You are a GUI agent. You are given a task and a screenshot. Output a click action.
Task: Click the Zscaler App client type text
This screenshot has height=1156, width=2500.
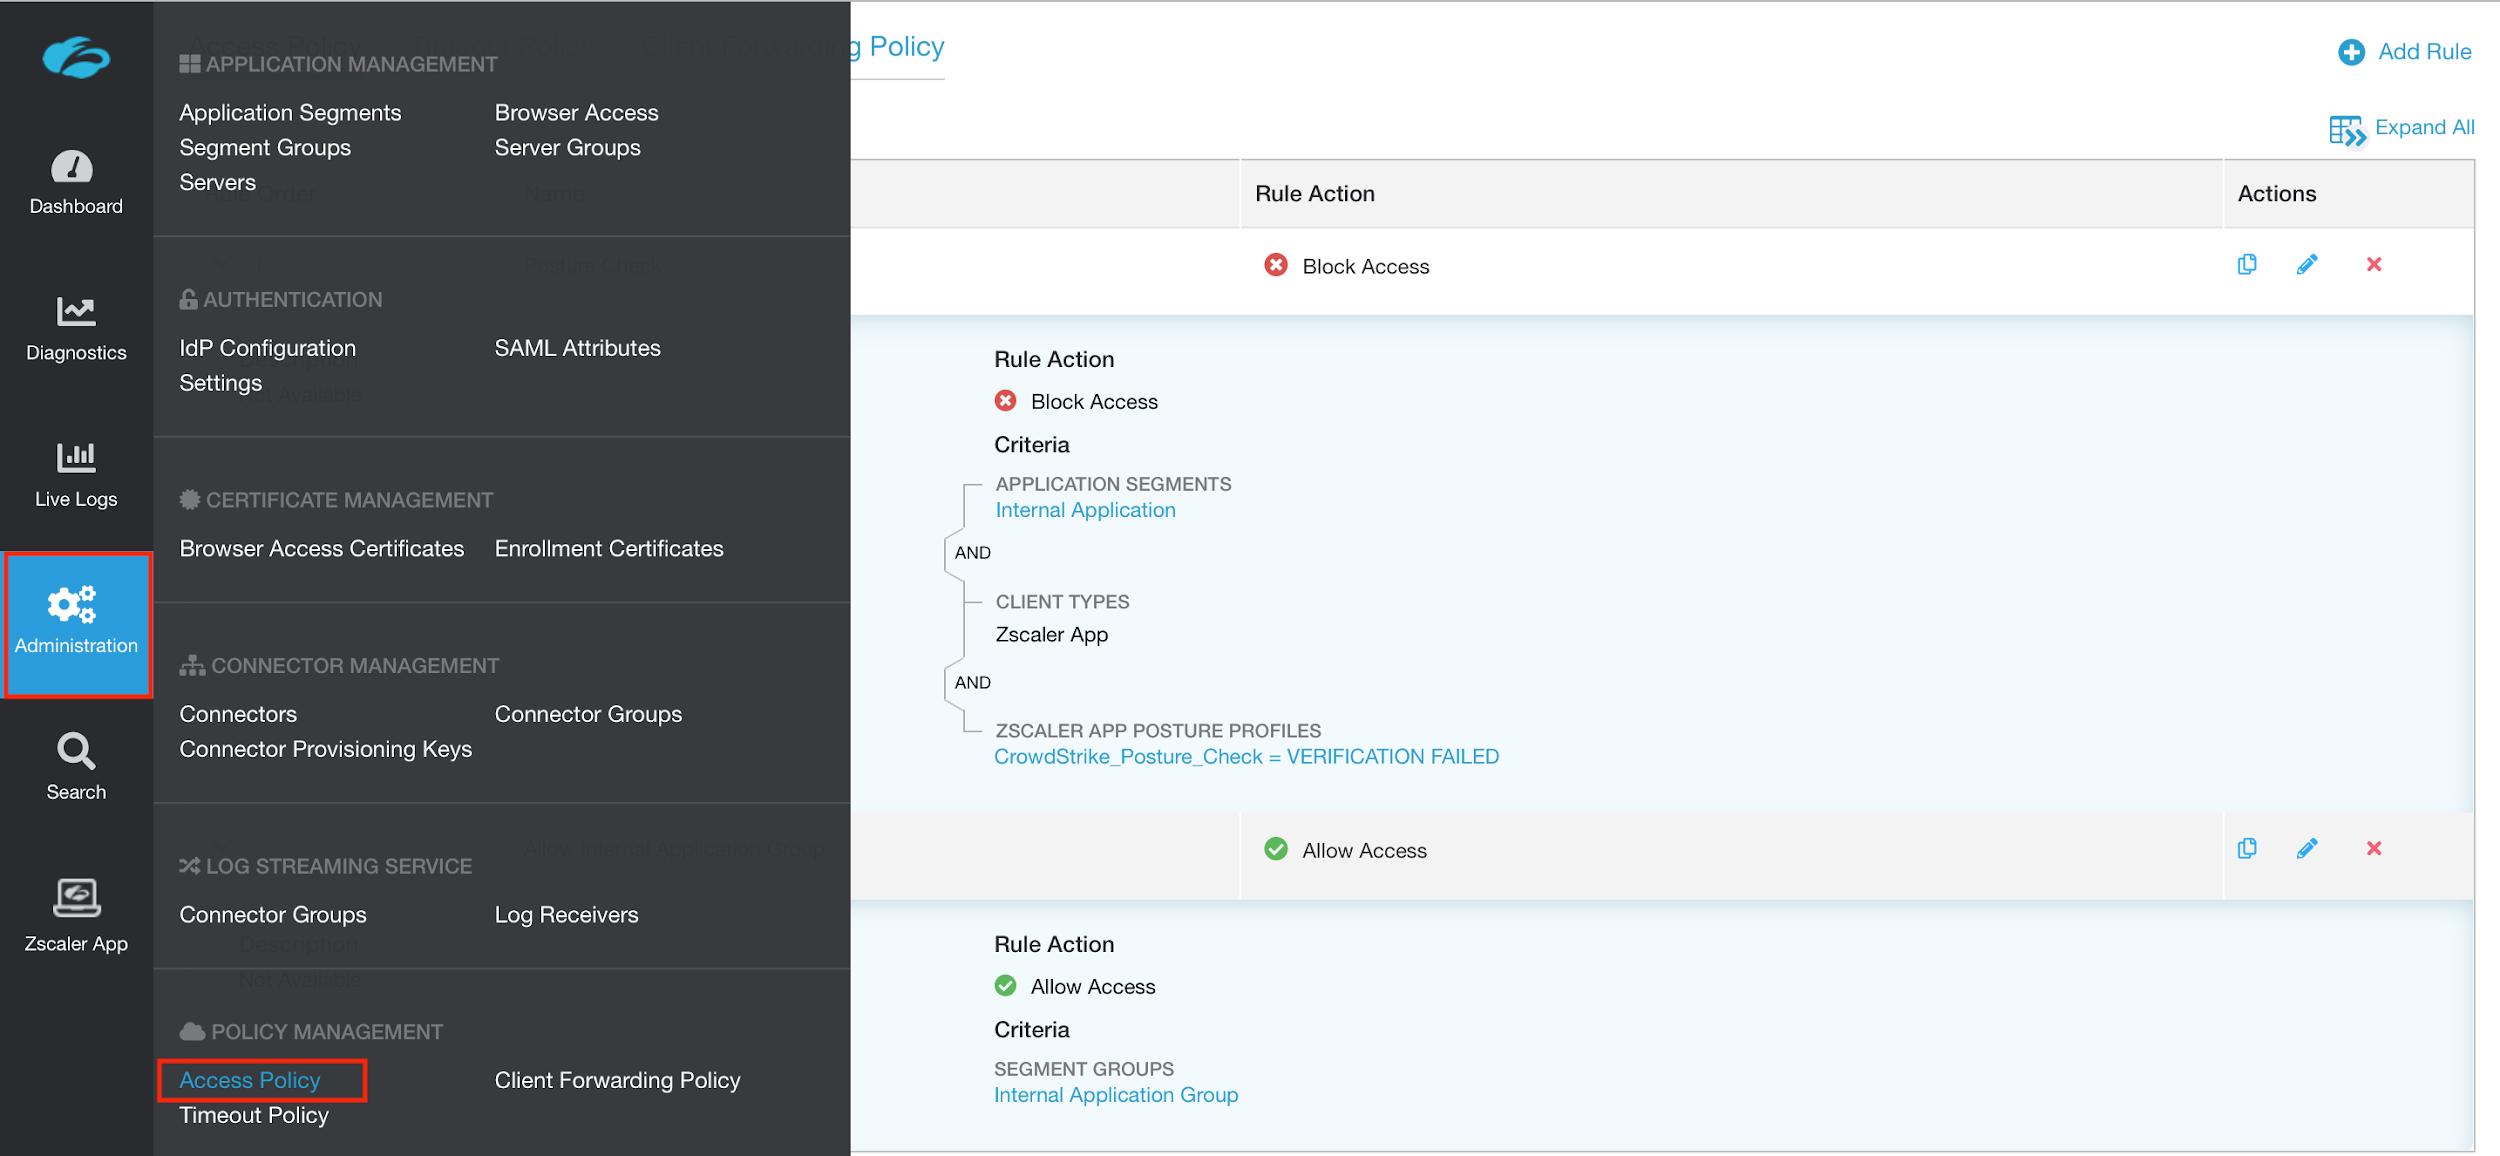[1051, 635]
